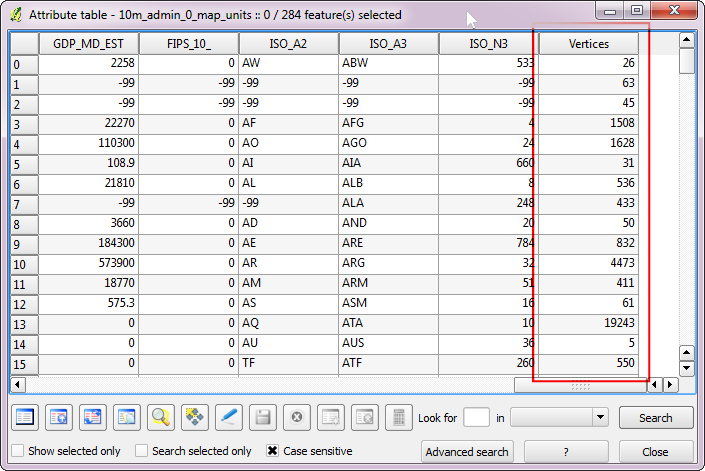The height and width of the screenshot is (471, 705).
Task: Click the AW cell in ISO_A2
Action: [x=289, y=63]
